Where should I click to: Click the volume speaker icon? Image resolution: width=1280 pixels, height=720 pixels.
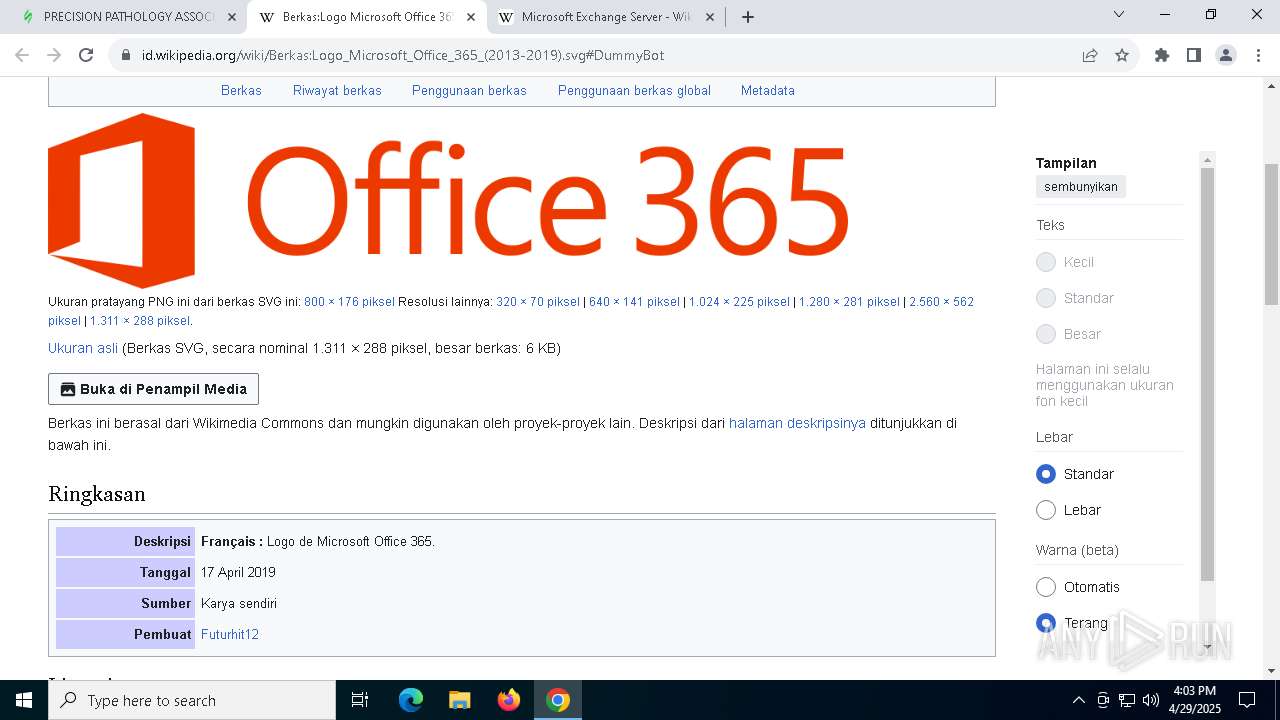pos(1151,700)
